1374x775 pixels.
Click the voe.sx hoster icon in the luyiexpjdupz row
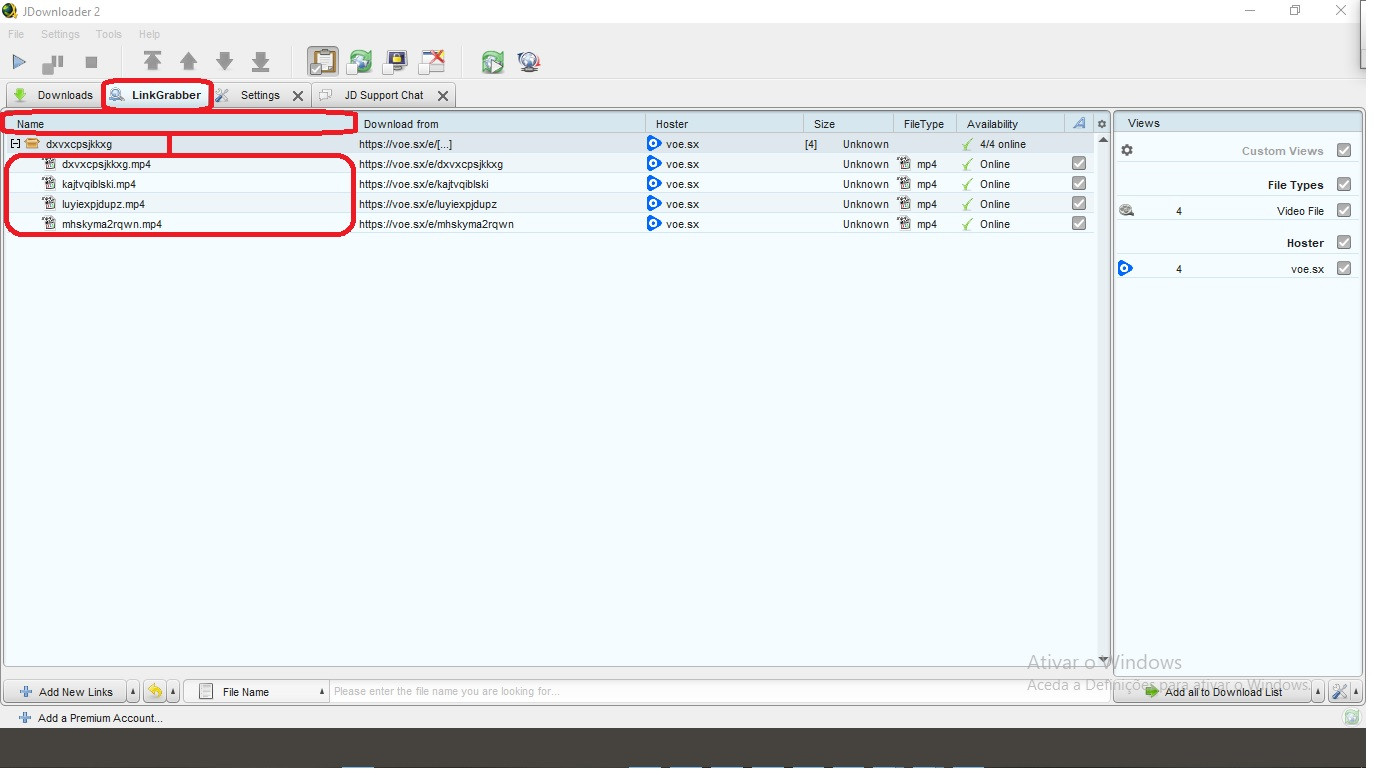[654, 203]
